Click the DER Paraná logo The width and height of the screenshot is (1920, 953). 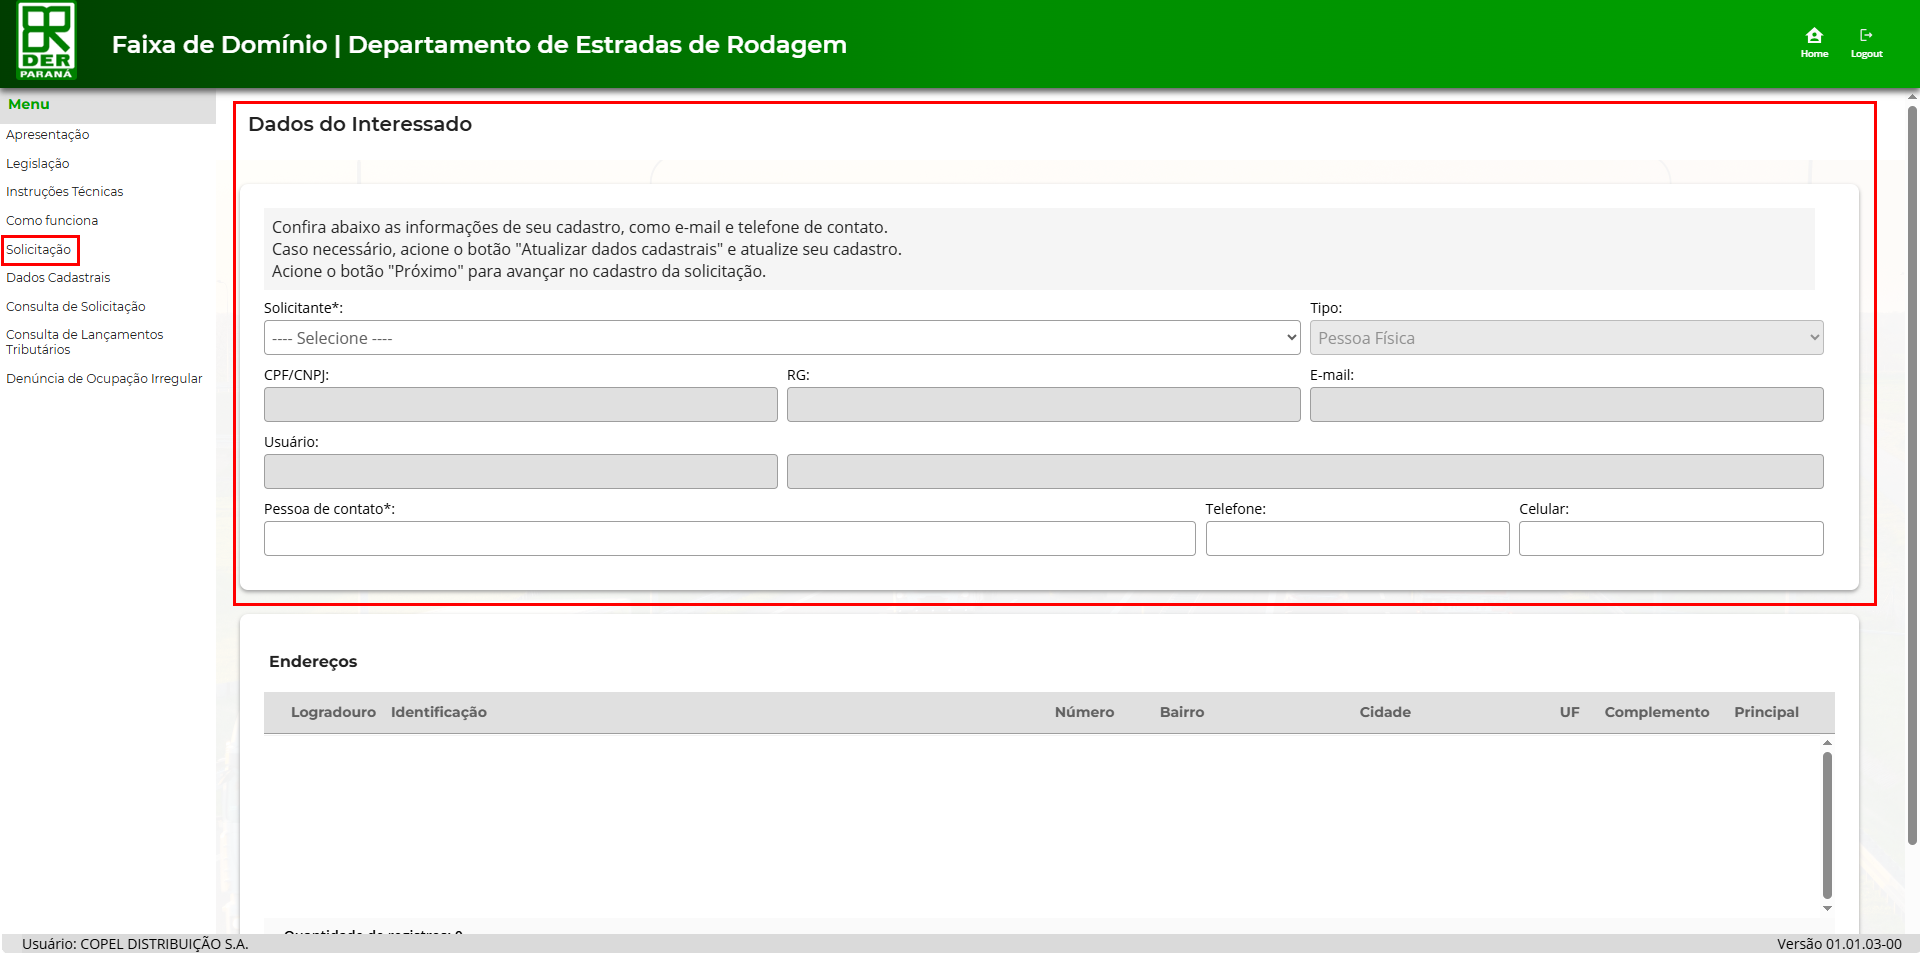coord(46,42)
